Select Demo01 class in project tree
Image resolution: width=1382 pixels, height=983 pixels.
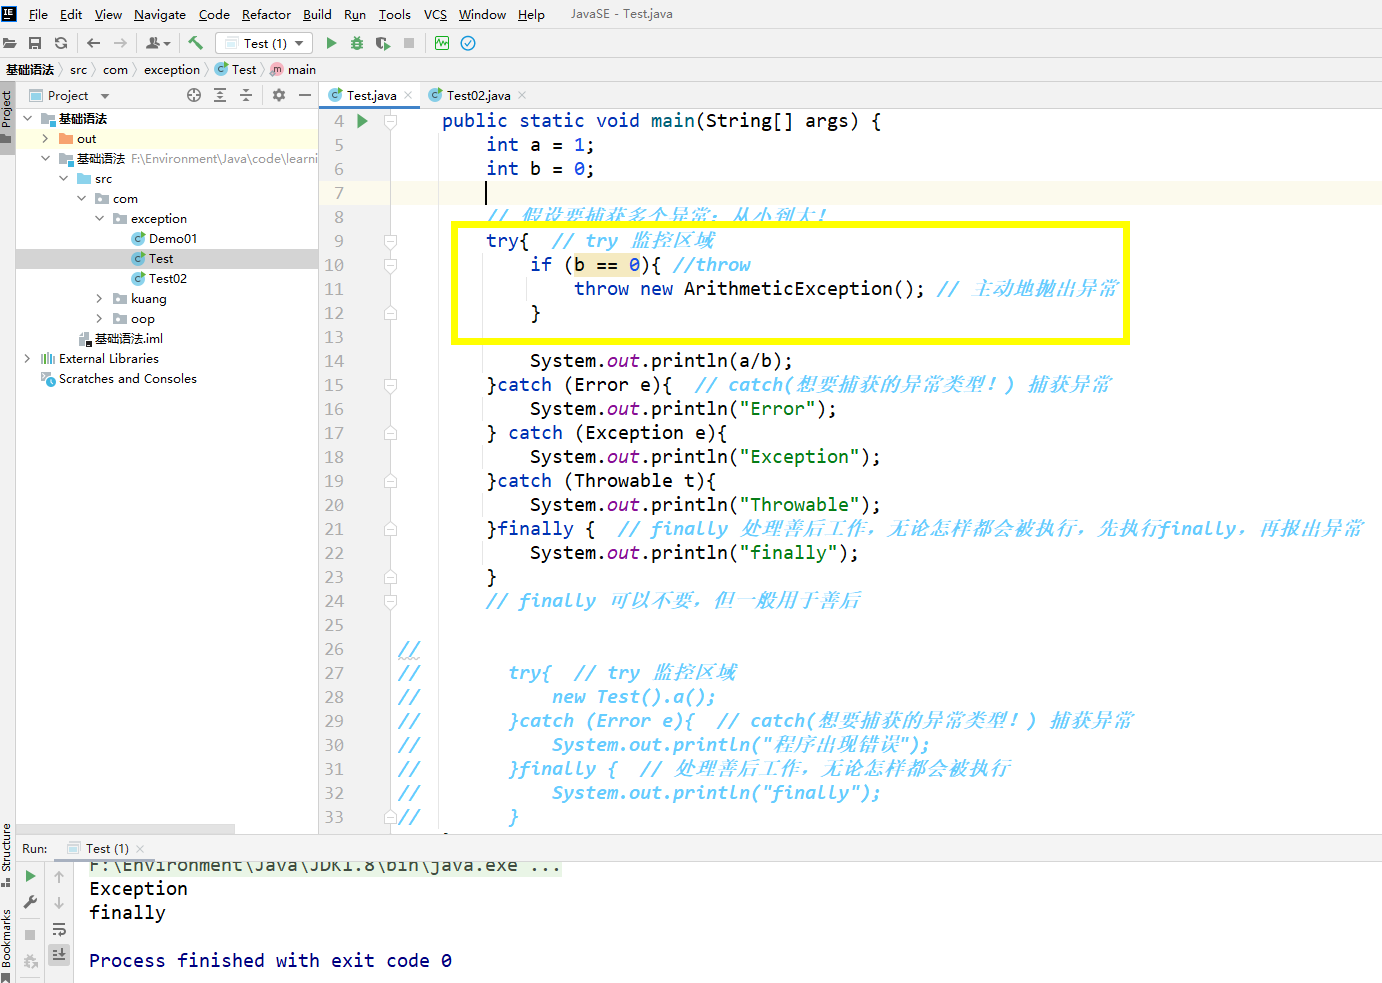coord(172,239)
